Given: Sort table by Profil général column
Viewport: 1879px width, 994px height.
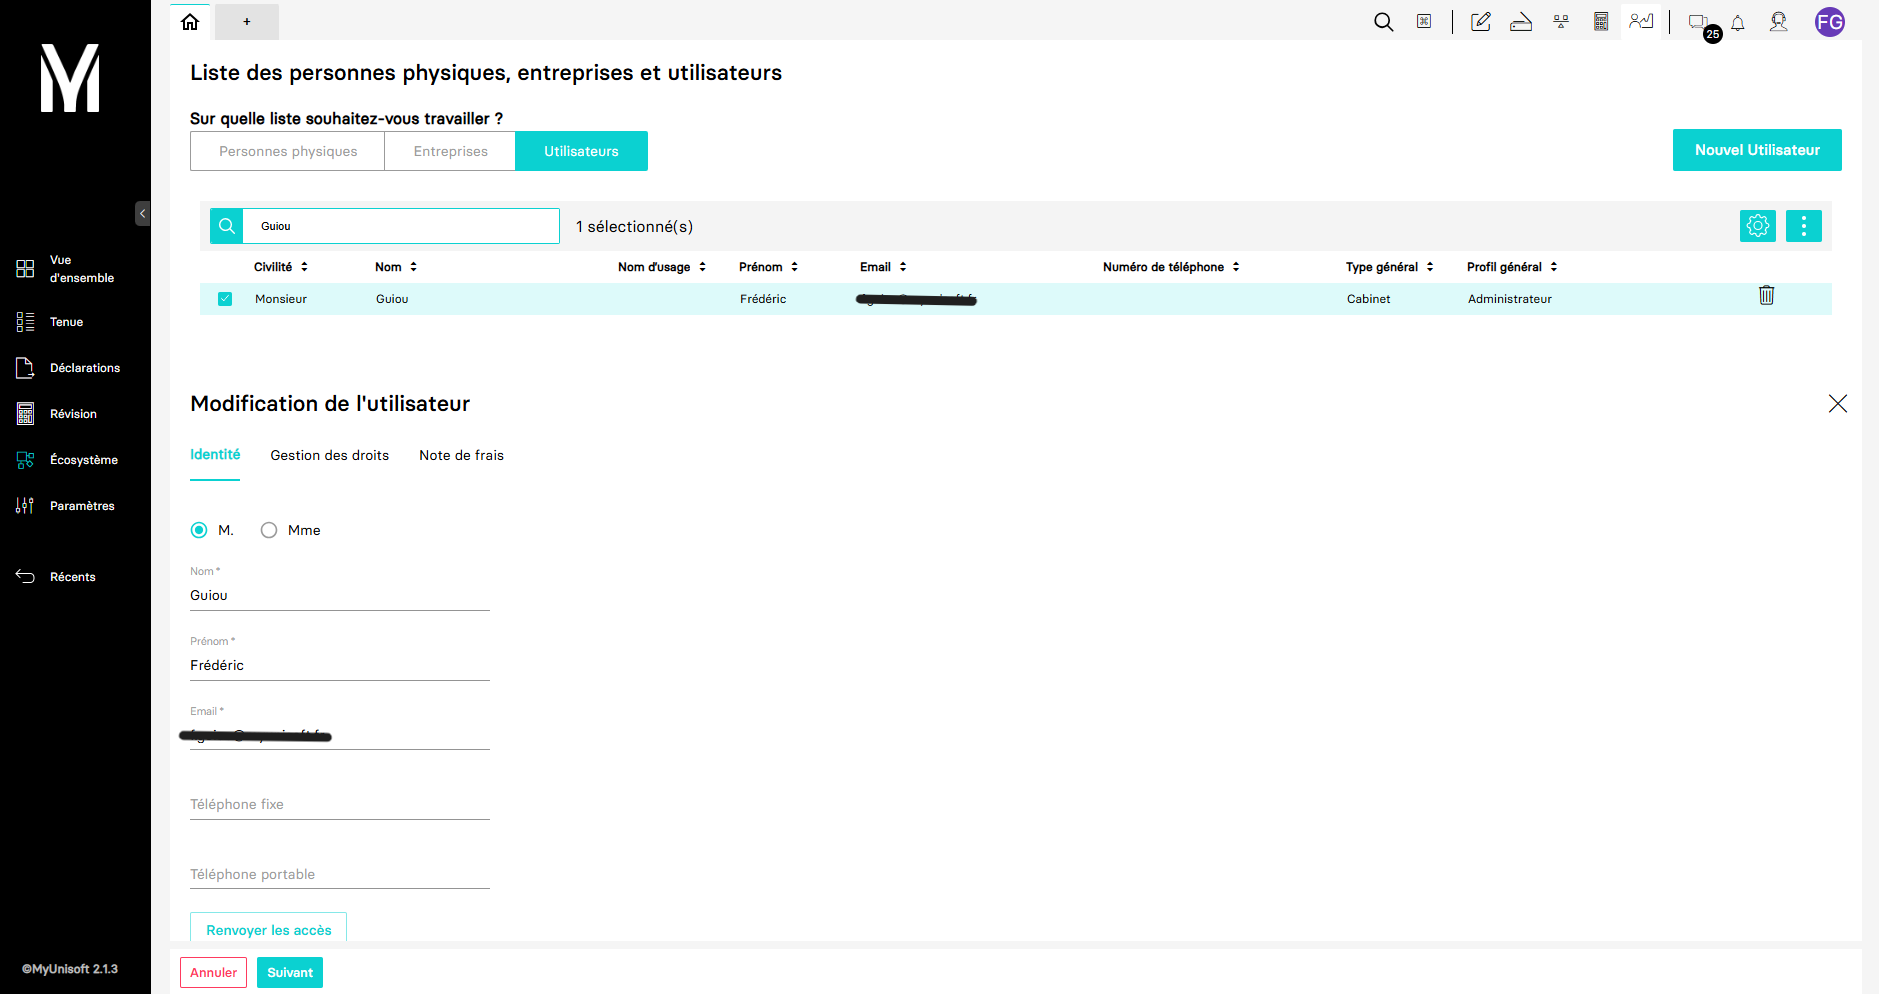Looking at the screenshot, I should [x=1512, y=267].
